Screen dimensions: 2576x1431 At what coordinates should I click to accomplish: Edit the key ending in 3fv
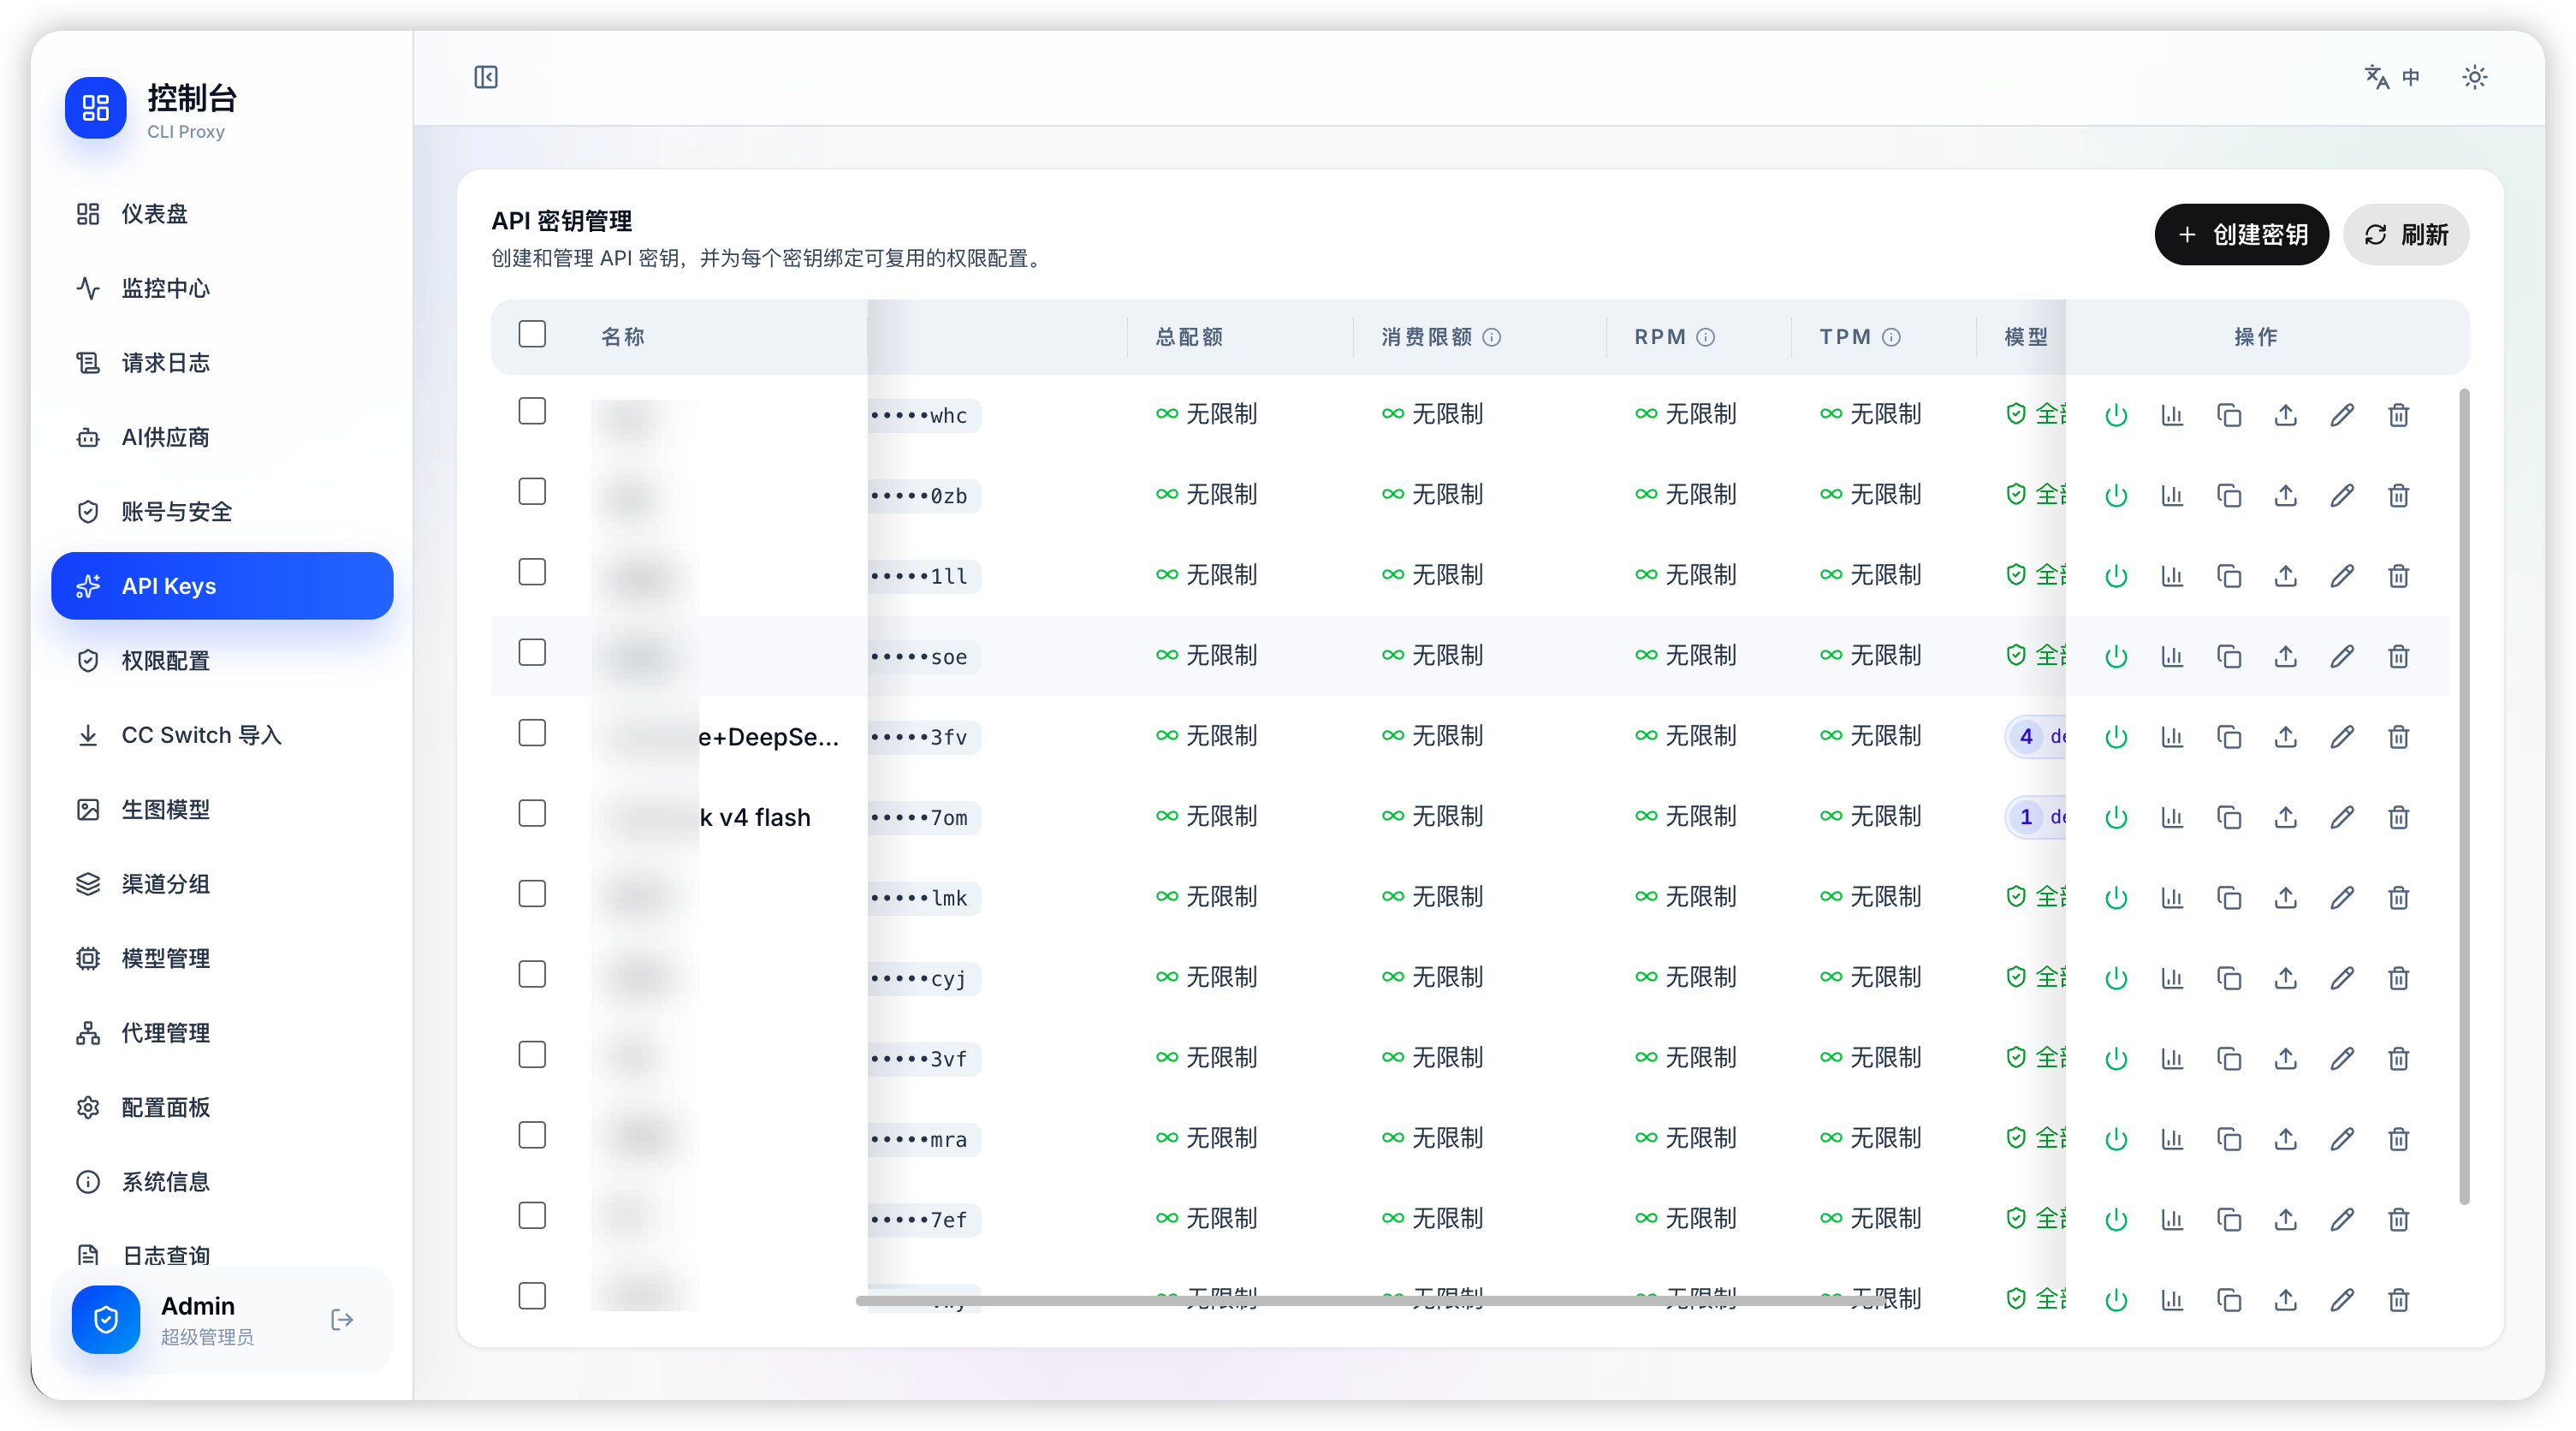pyautogui.click(x=2342, y=736)
